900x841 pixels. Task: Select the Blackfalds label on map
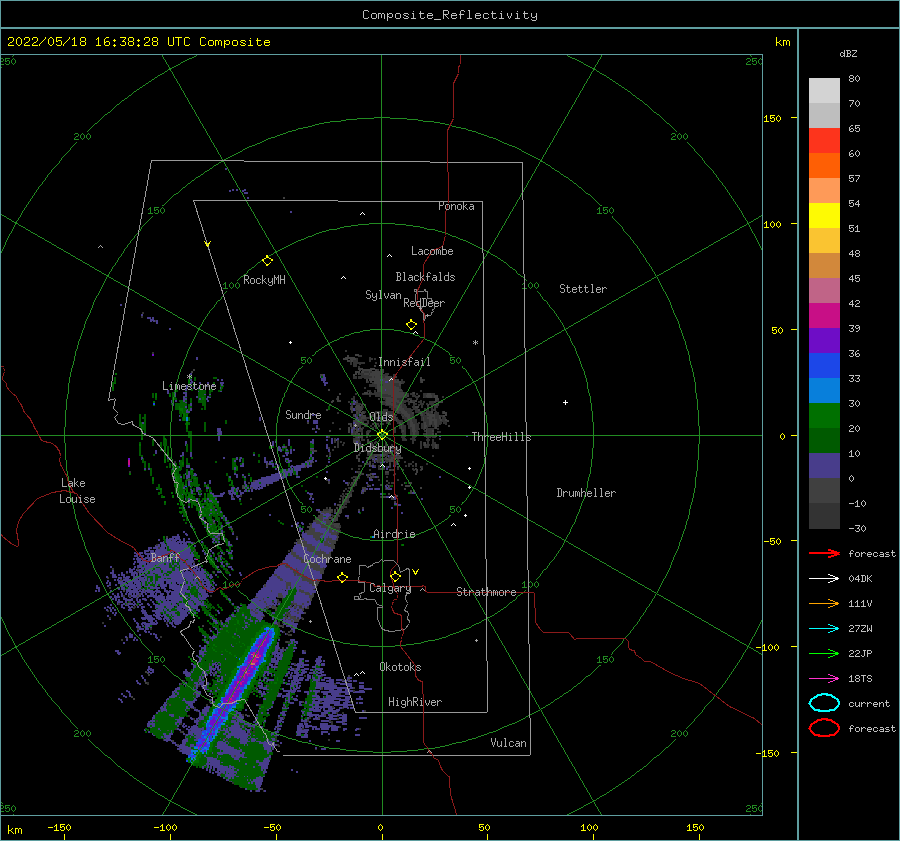coord(425,277)
